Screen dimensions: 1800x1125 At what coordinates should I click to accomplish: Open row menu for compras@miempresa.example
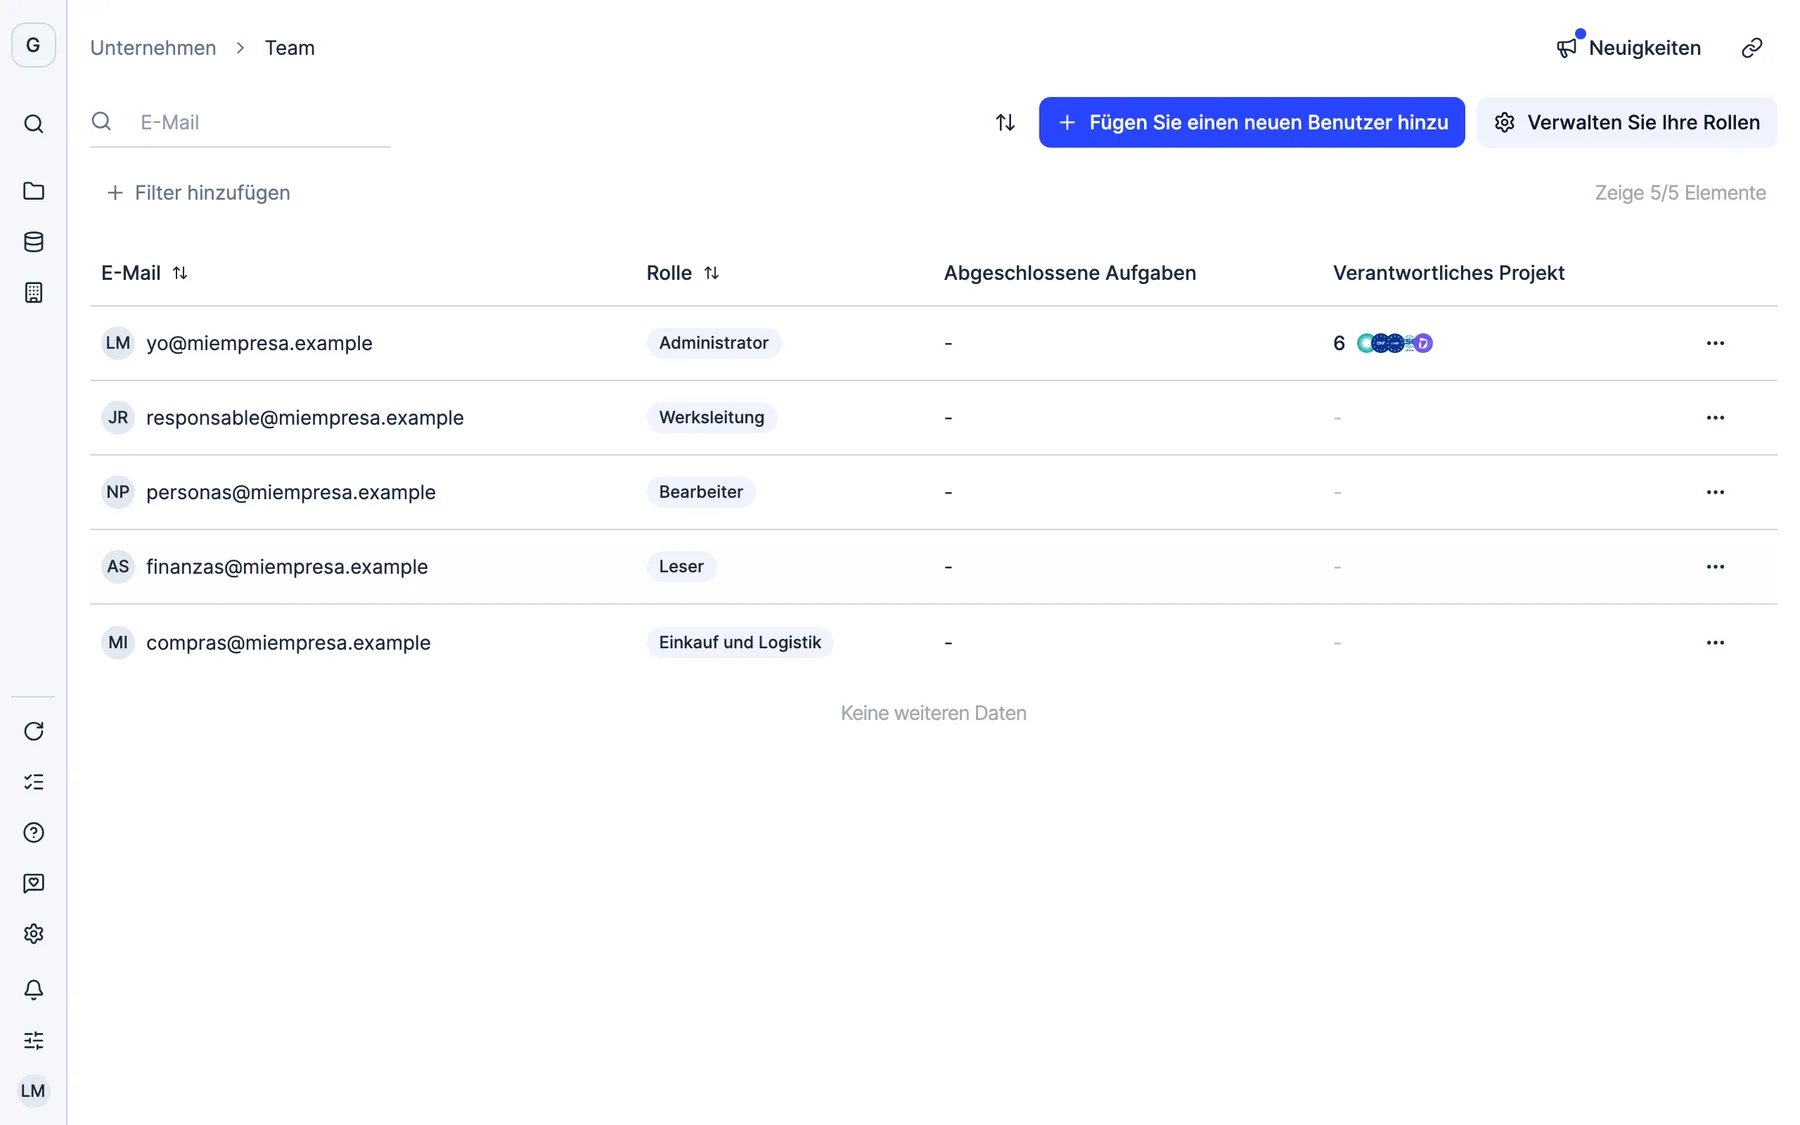coord(1715,643)
